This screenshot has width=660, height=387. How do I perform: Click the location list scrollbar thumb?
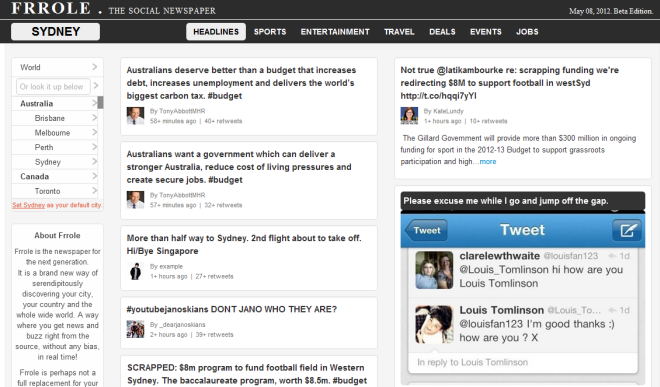click(101, 102)
